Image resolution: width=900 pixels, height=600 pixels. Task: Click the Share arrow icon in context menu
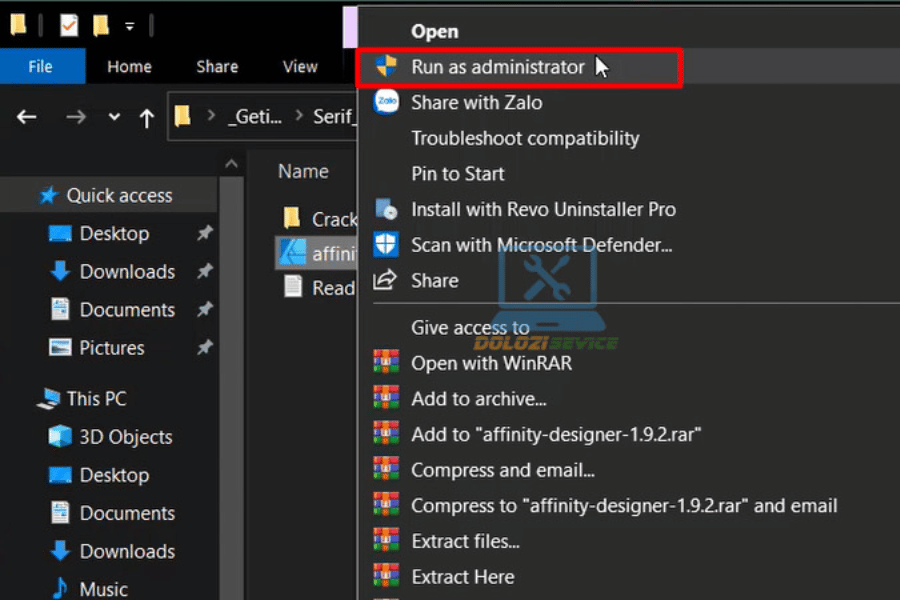pyautogui.click(x=385, y=281)
